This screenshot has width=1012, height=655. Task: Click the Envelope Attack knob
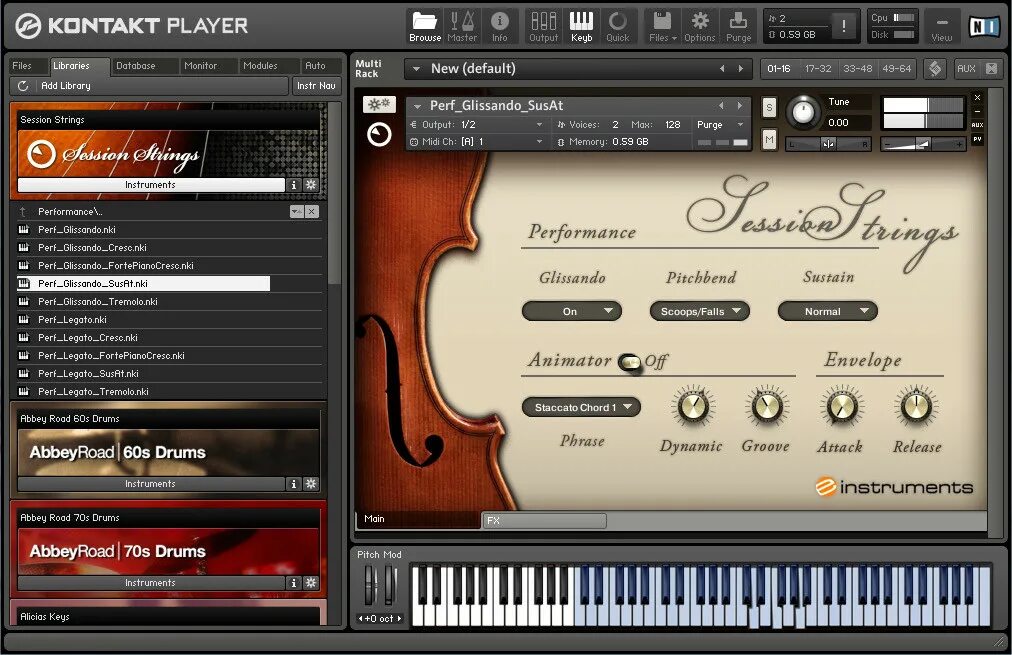pos(842,407)
